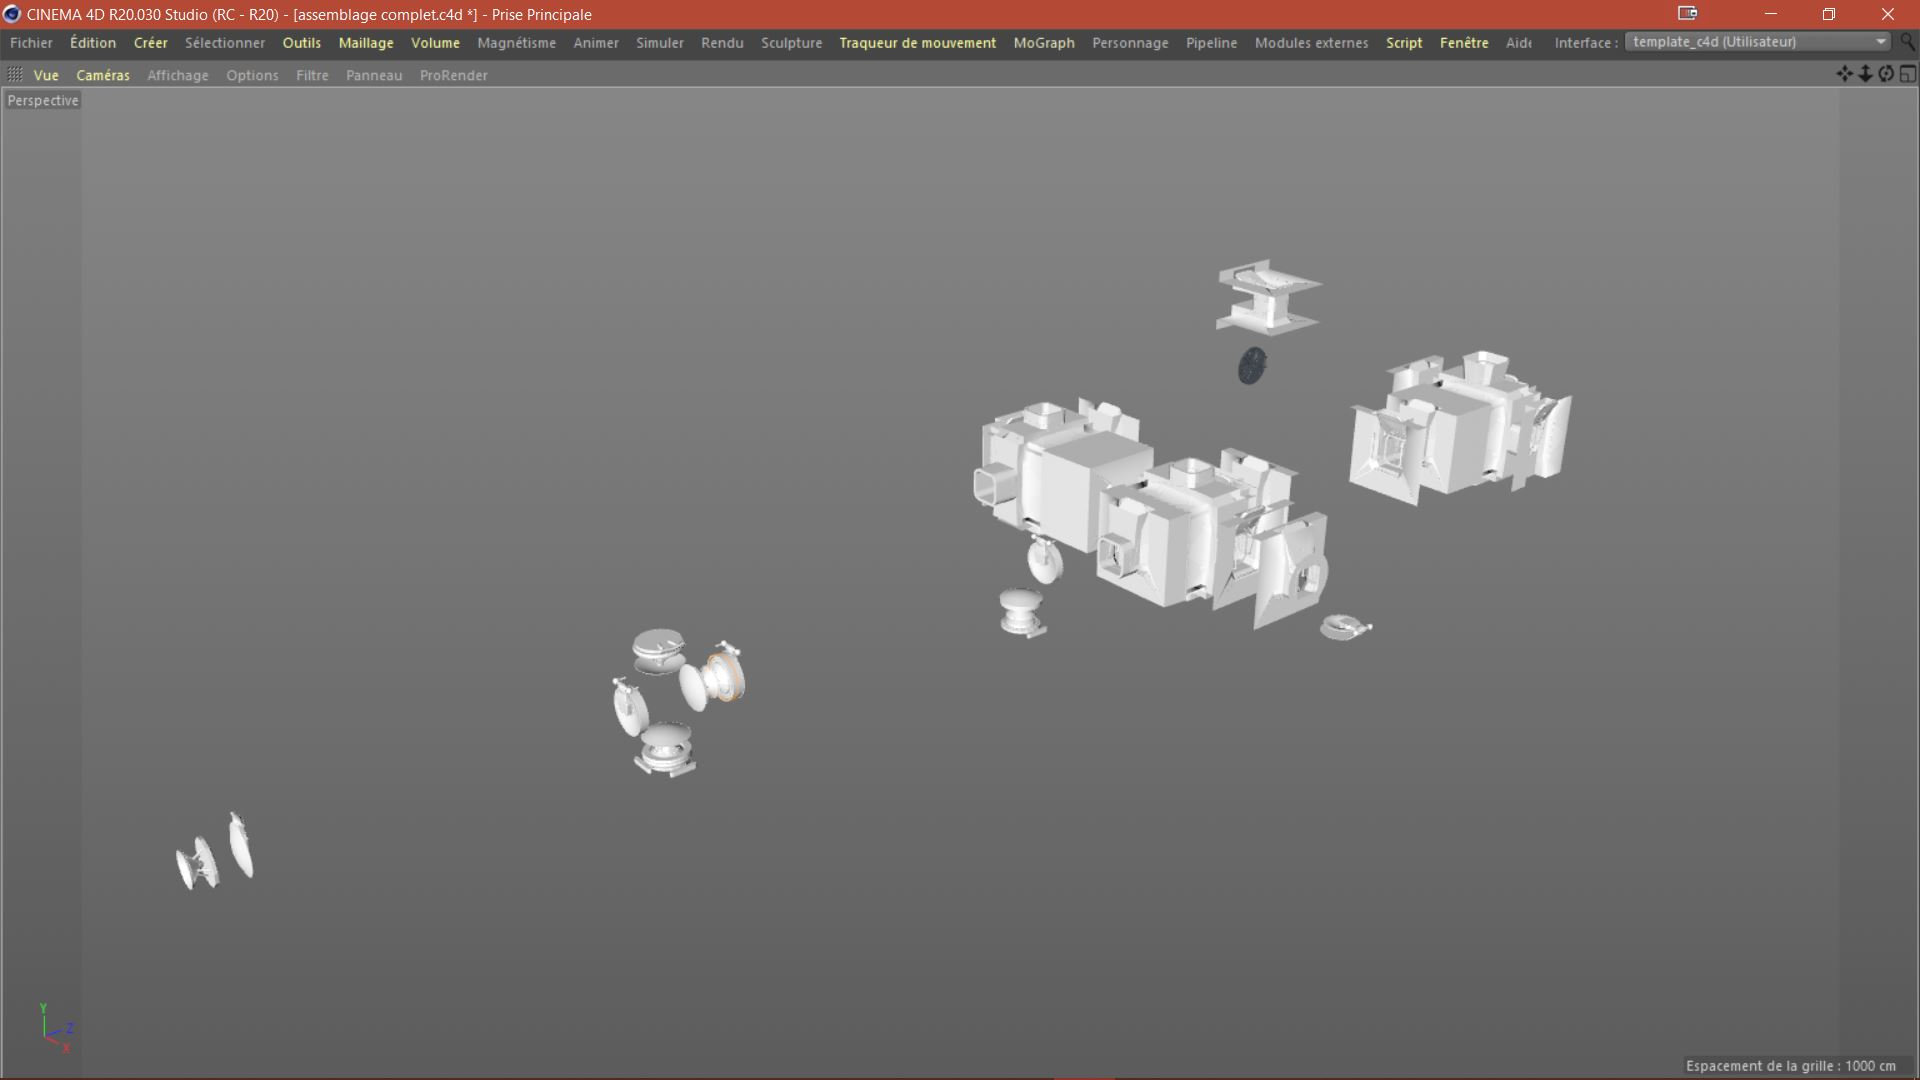Toggle the active view maximize icon
This screenshot has width=1920, height=1080.
tap(1907, 74)
